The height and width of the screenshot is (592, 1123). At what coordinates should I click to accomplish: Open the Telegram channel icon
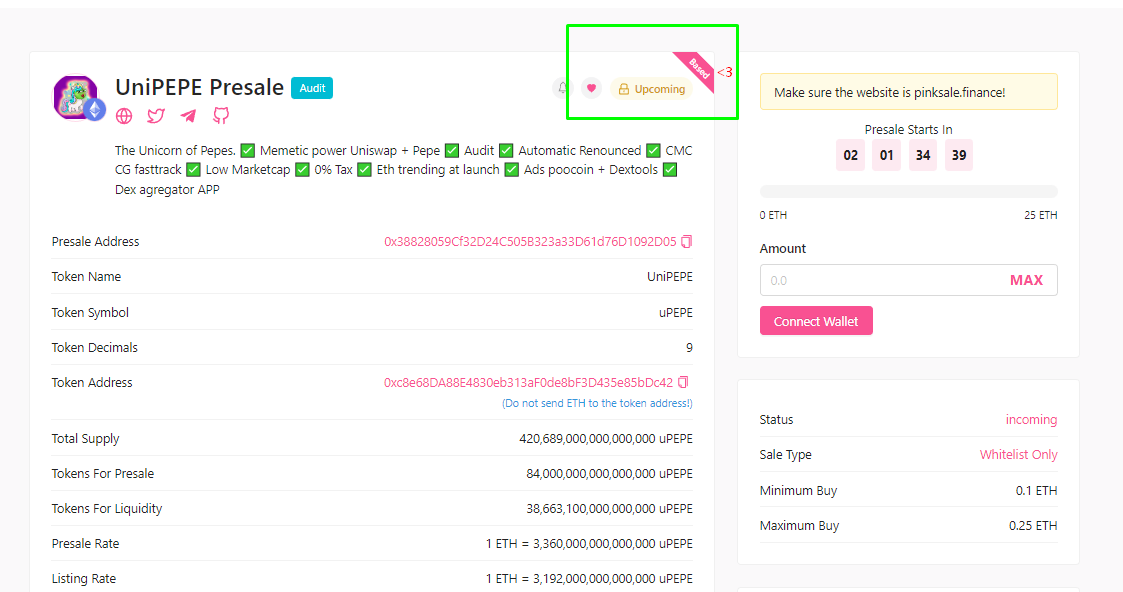[x=188, y=116]
